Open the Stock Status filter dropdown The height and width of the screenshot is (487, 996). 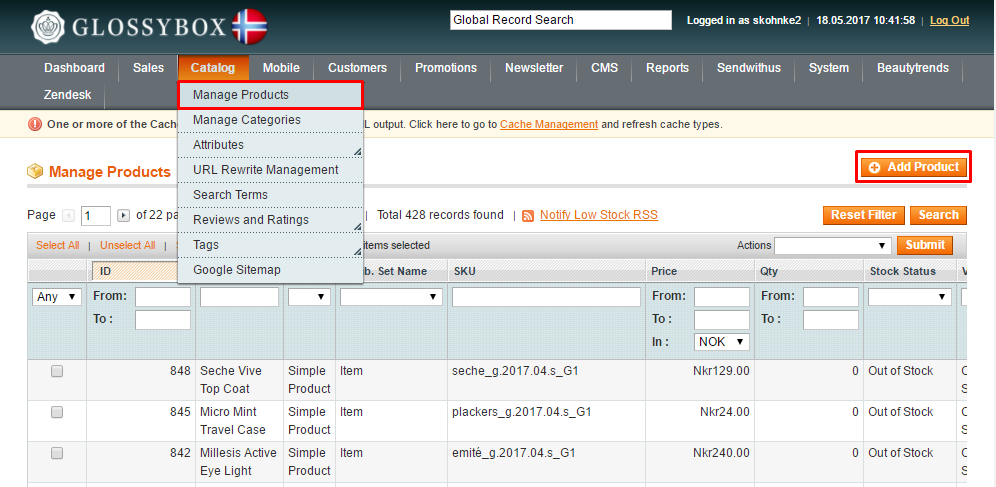pos(910,297)
